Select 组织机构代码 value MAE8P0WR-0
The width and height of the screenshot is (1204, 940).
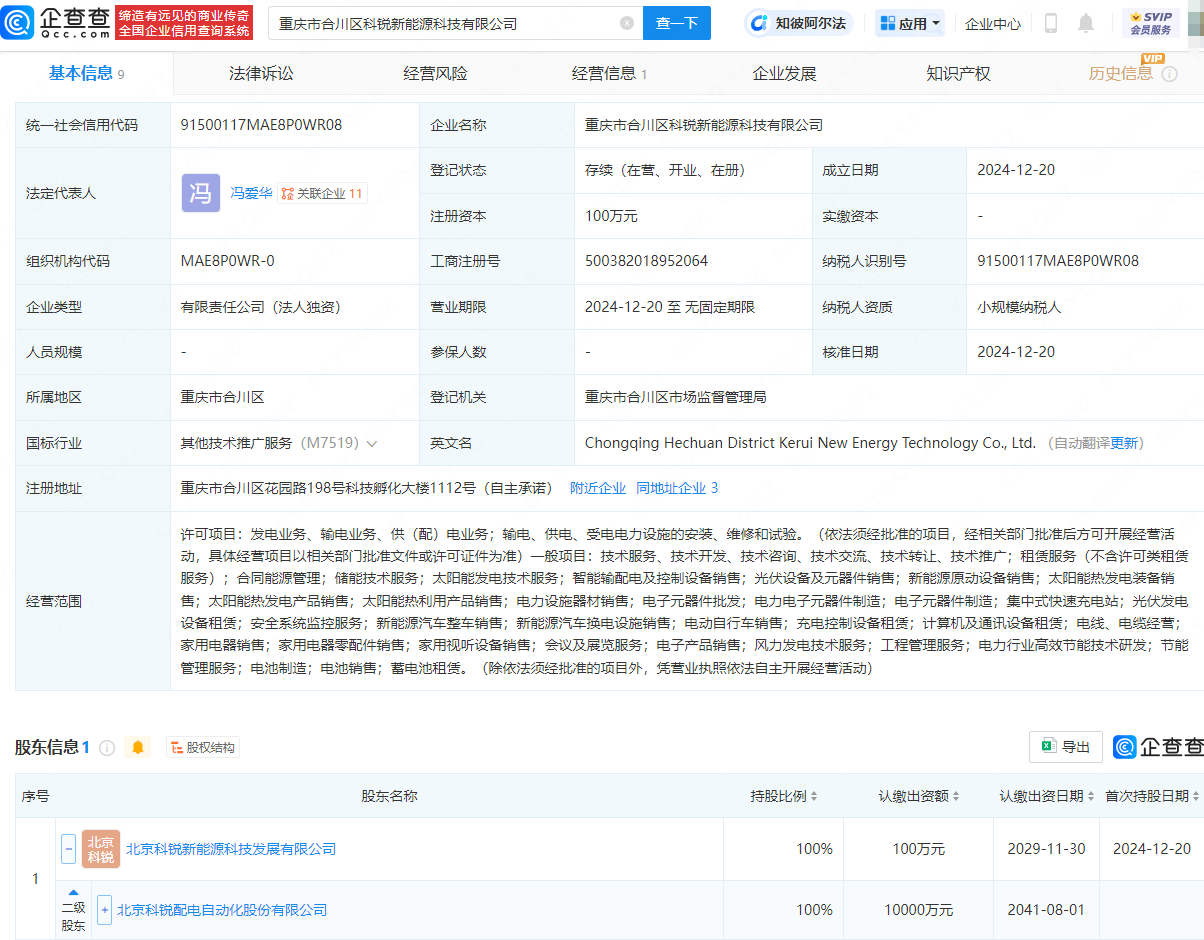(228, 261)
